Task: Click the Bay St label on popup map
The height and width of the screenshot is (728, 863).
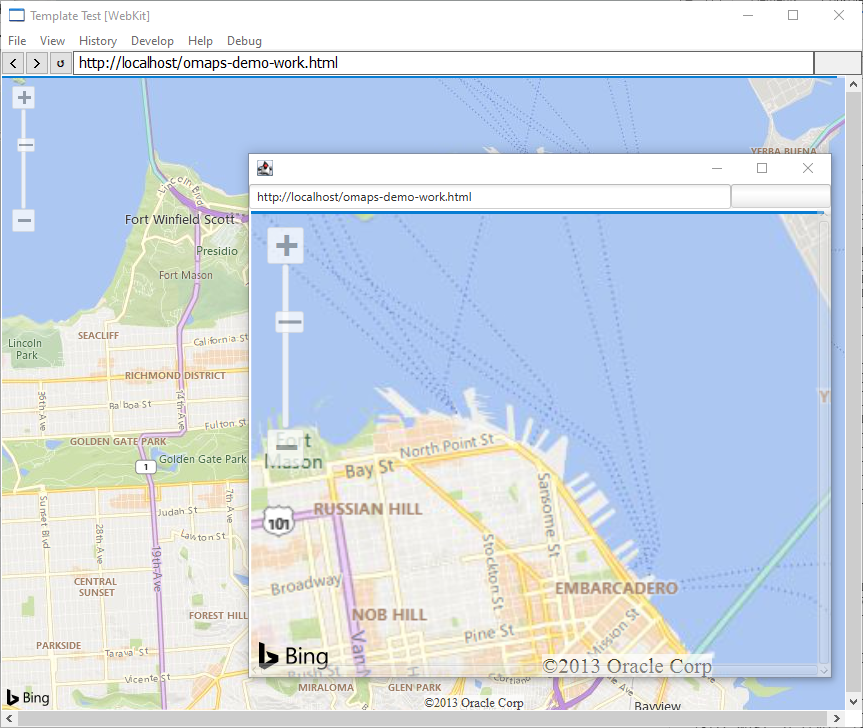Action: [369, 469]
